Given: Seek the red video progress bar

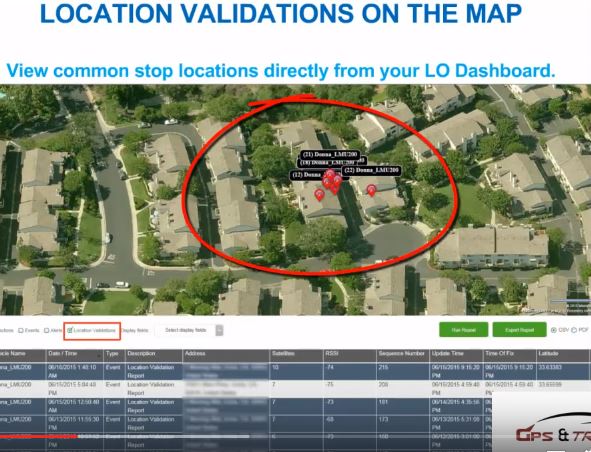Looking at the screenshot, I should (x=38, y=437).
